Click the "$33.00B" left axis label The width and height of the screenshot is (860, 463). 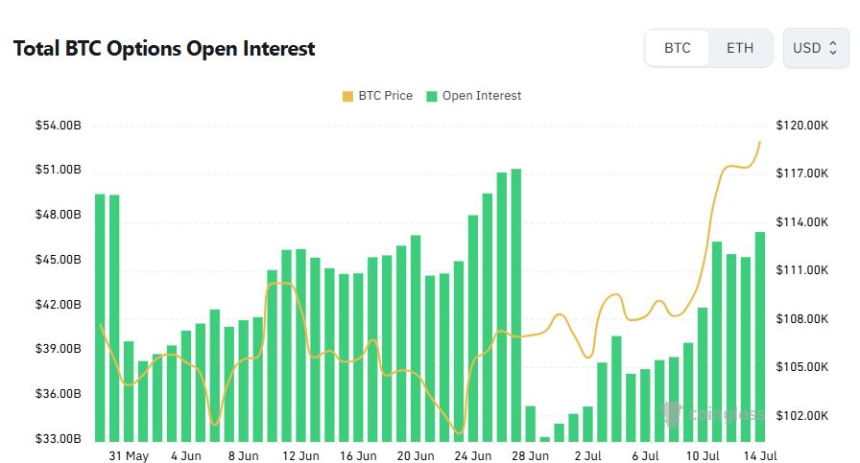(57, 439)
